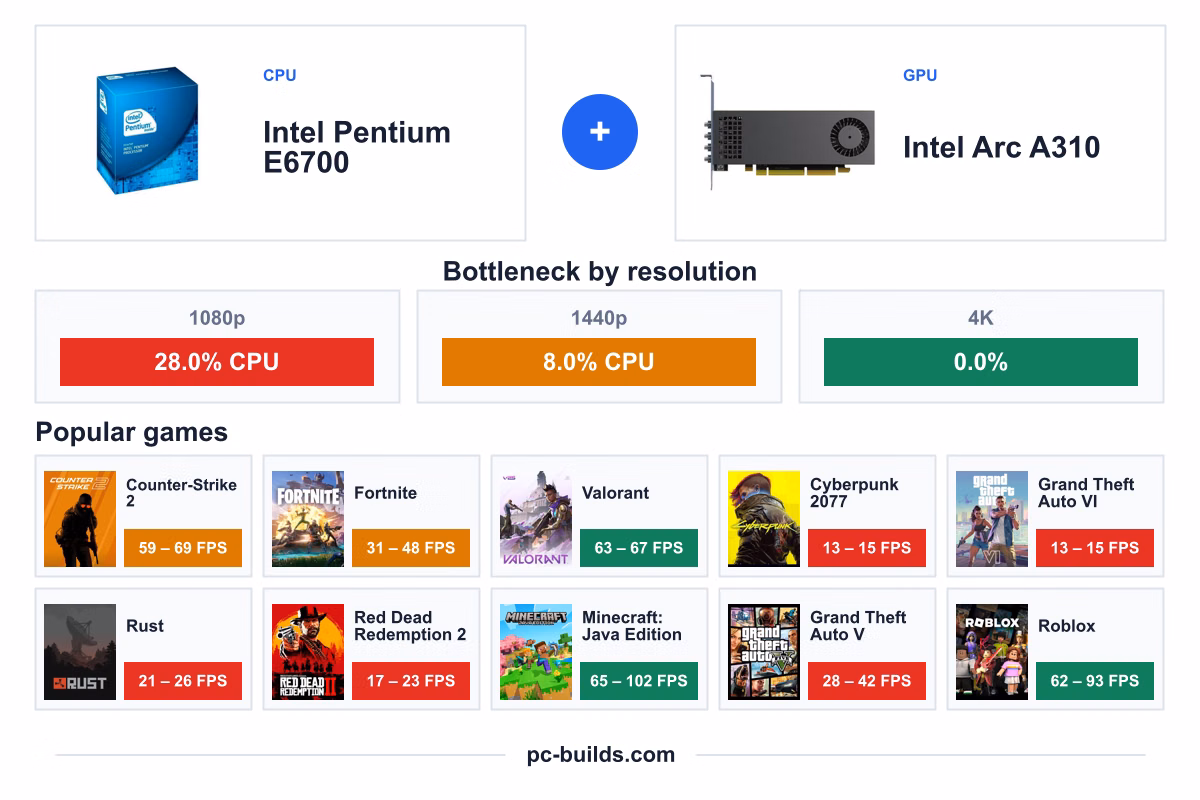This screenshot has width=1200, height=800.
Task: Select the Intel Pentium box image
Action: pyautogui.click(x=148, y=131)
